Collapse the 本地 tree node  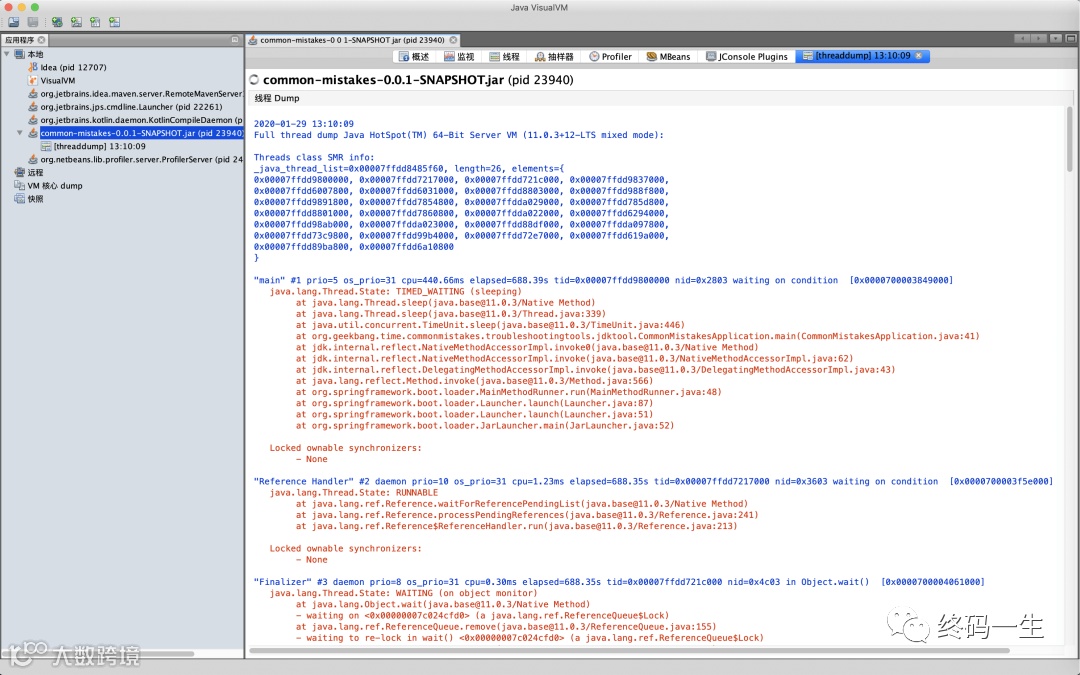(x=7, y=54)
